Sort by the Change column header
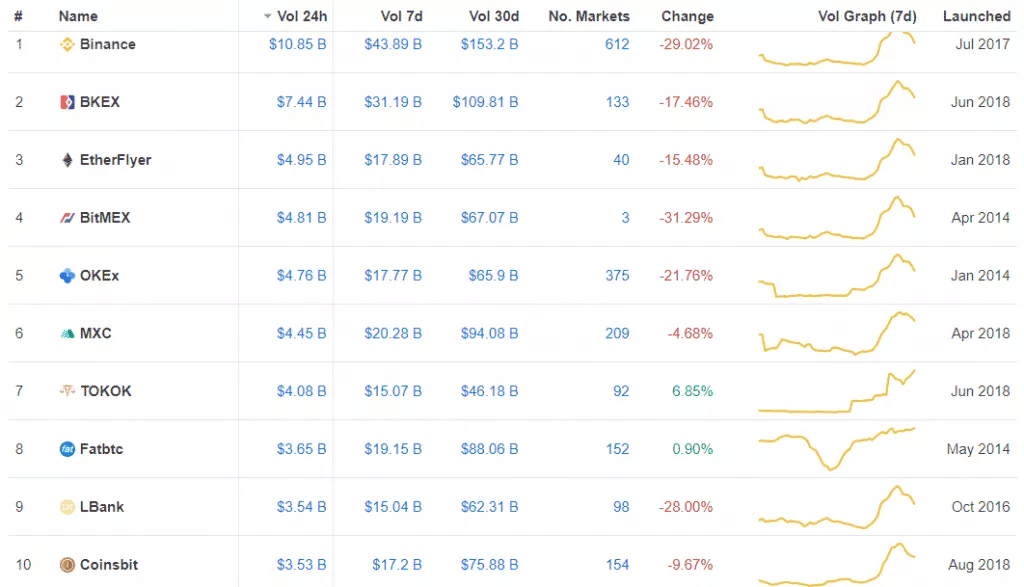Image resolution: width=1024 pixels, height=587 pixels. point(687,16)
